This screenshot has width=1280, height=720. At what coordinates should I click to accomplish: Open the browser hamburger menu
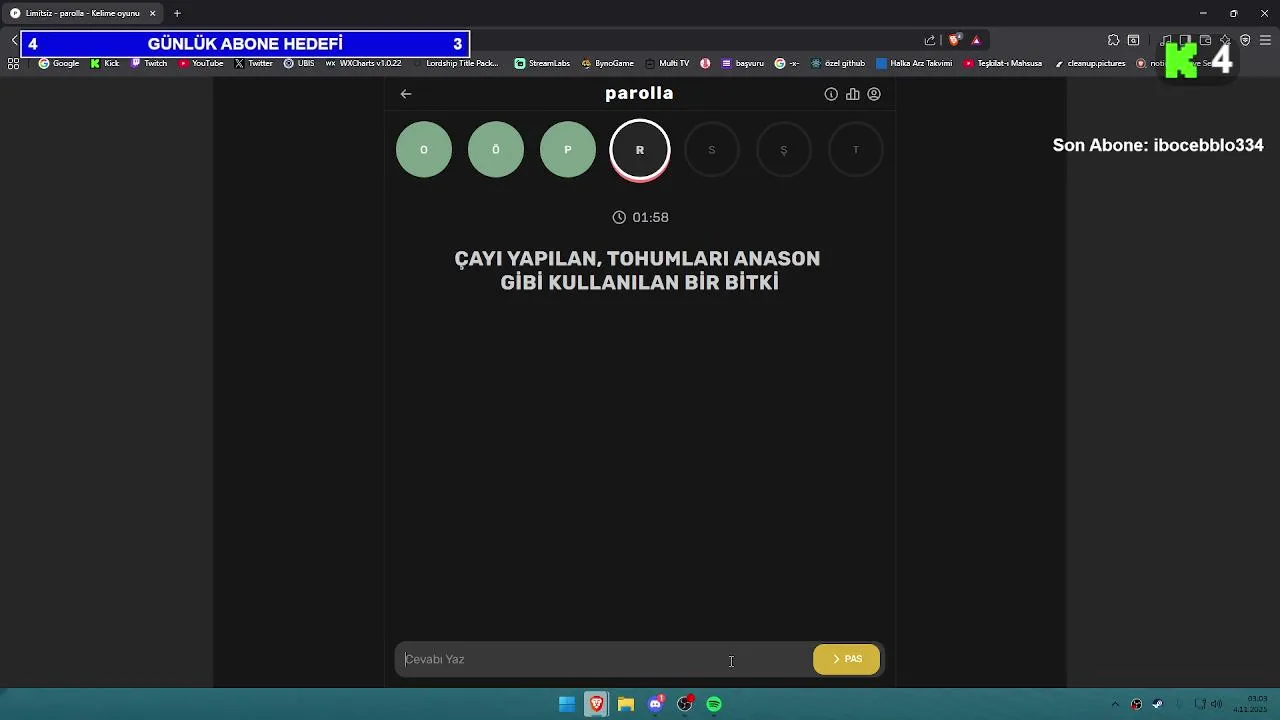click(1265, 40)
